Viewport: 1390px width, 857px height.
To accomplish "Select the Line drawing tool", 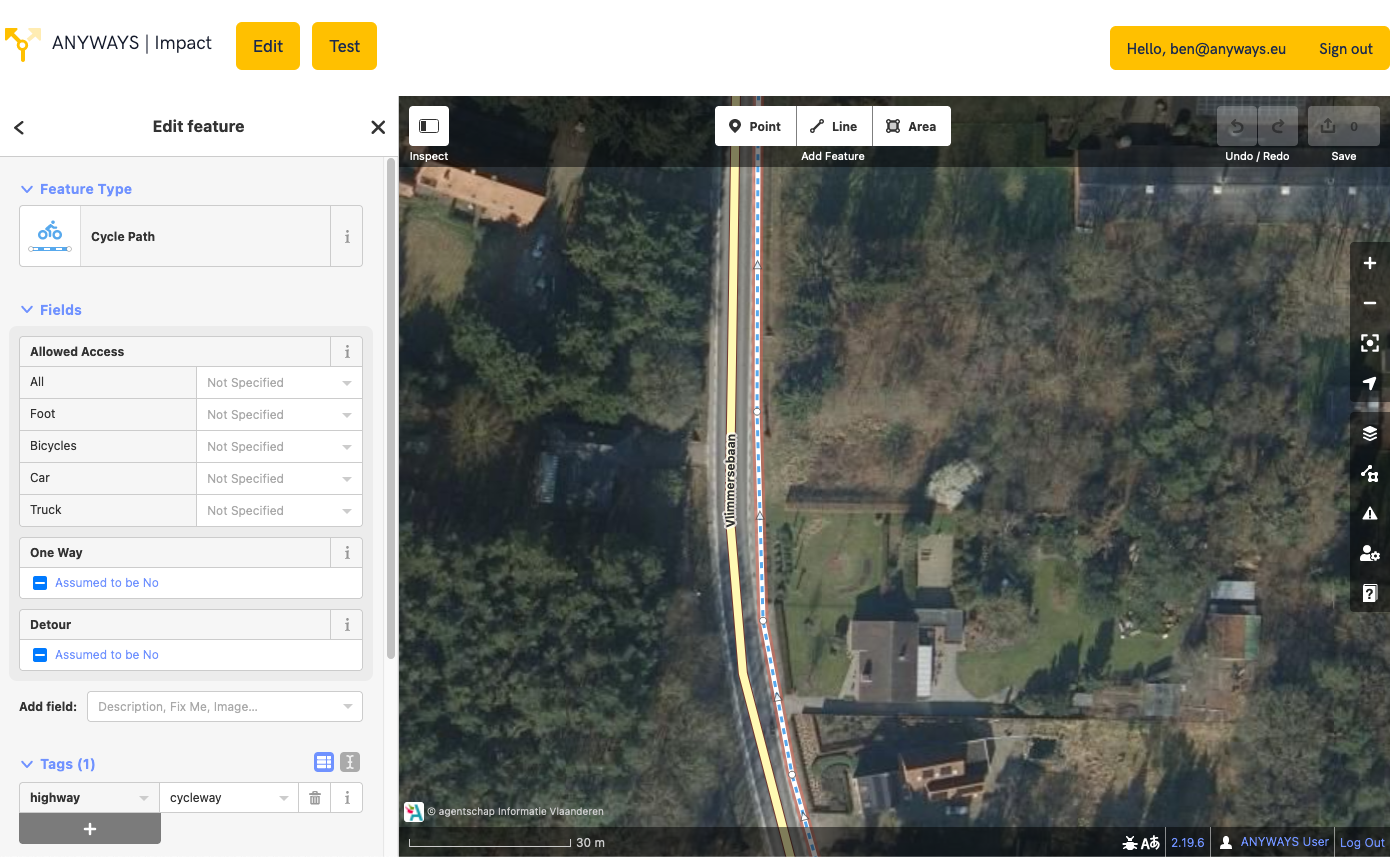I will (833, 126).
